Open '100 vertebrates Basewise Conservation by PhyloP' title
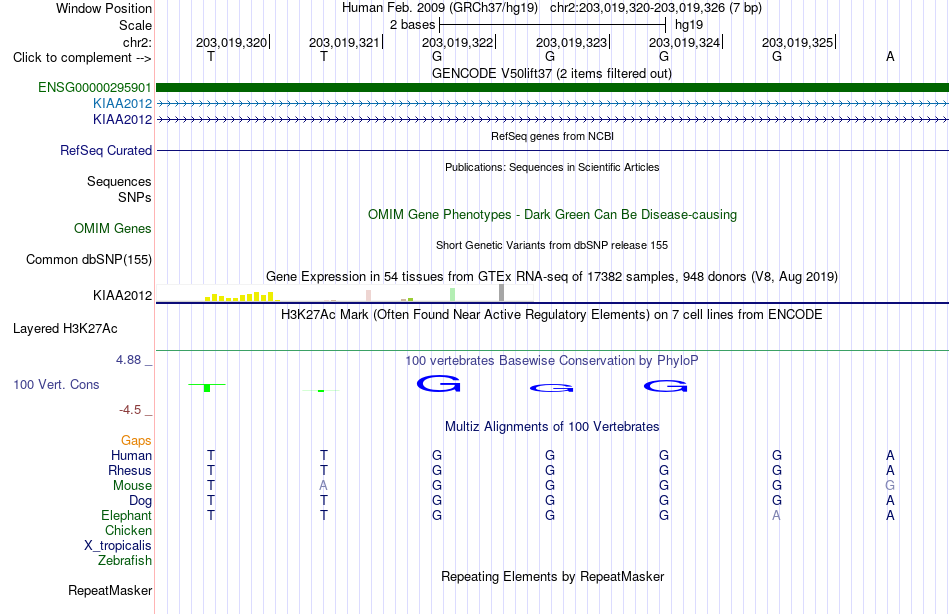 [x=551, y=361]
